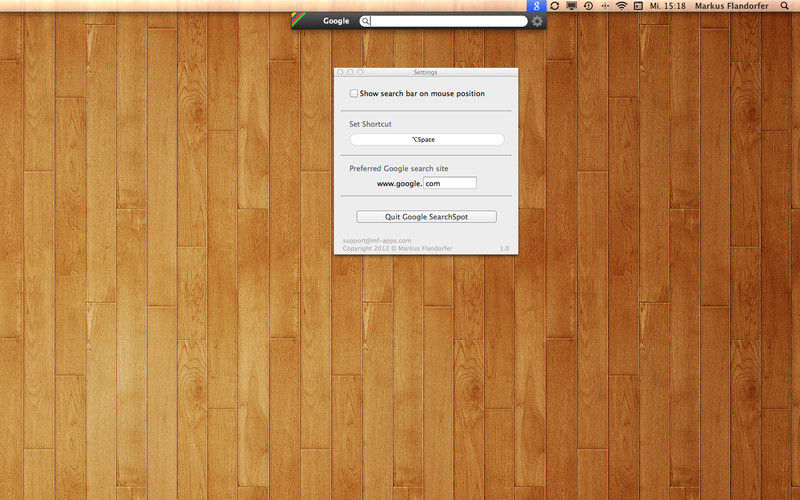This screenshot has height=500, width=800.
Task: Click the Mi. 15:18 clock in menu bar
Action: [x=667, y=6]
